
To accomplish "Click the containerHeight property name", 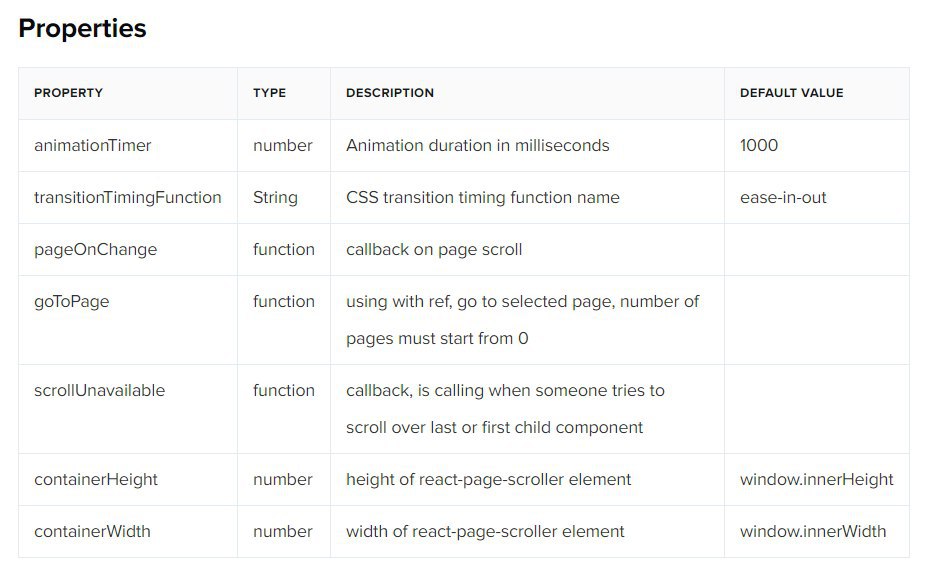I will point(96,479).
